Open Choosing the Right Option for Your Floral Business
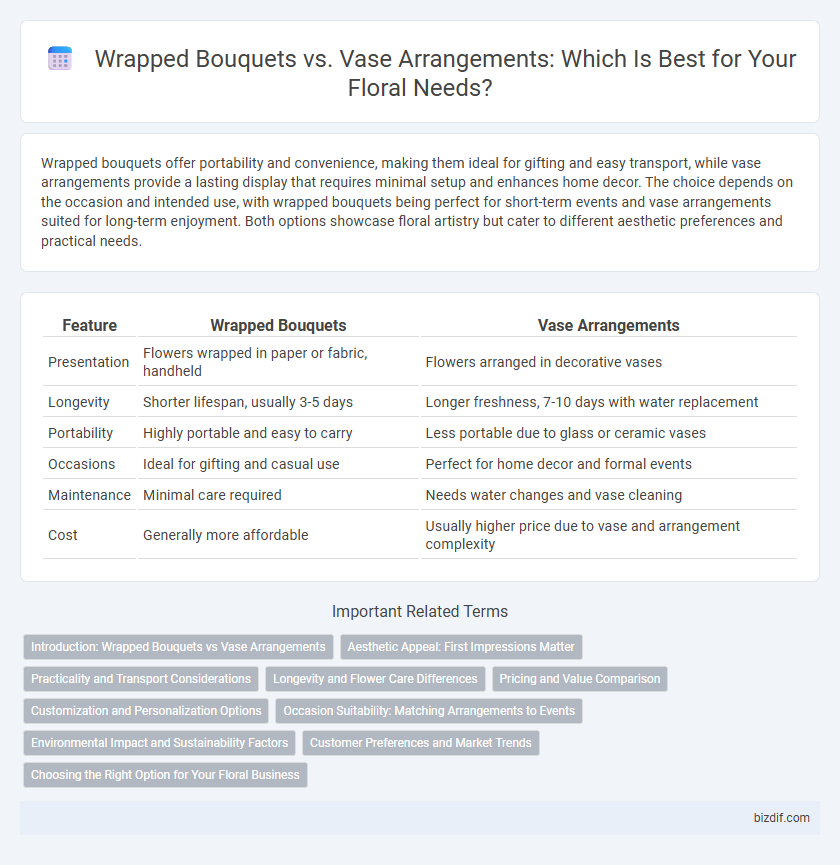This screenshot has height=865, width=840. pos(165,775)
